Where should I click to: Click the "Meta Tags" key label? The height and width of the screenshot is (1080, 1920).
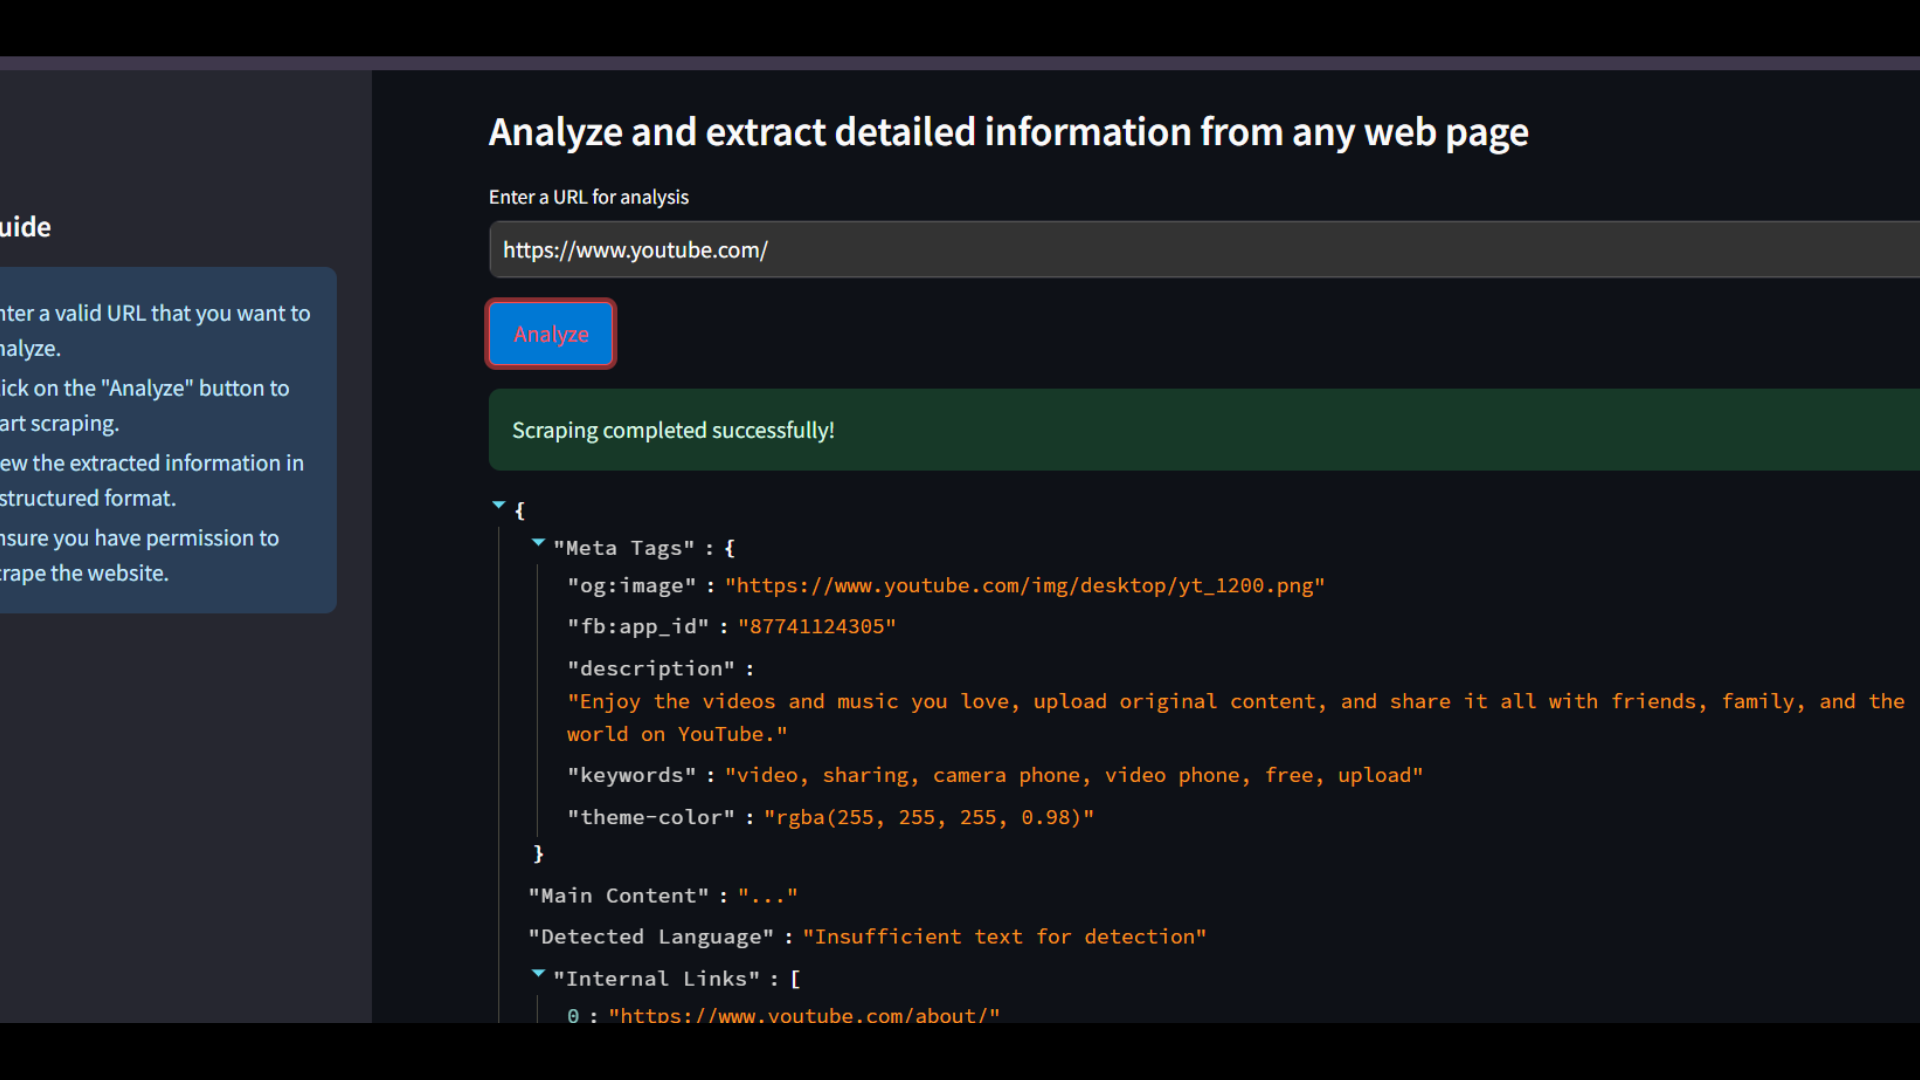(x=624, y=548)
